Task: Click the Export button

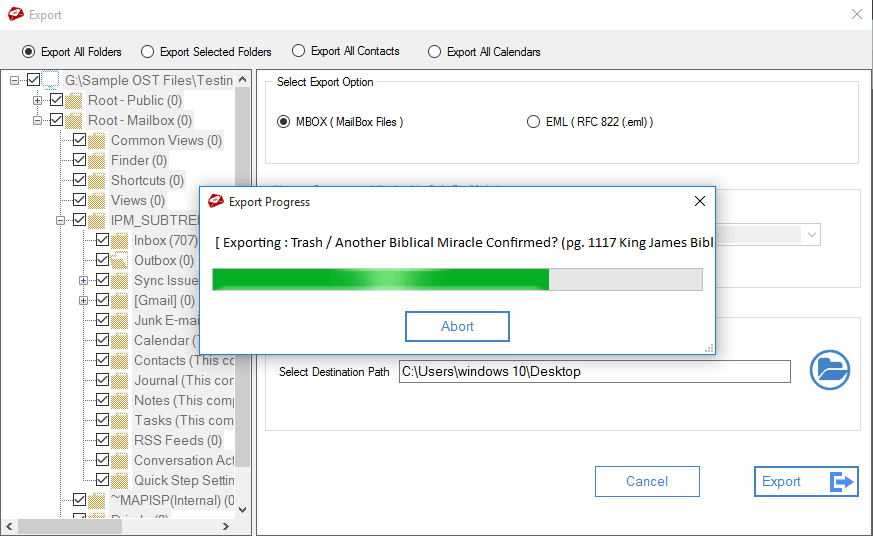Action: click(x=806, y=481)
